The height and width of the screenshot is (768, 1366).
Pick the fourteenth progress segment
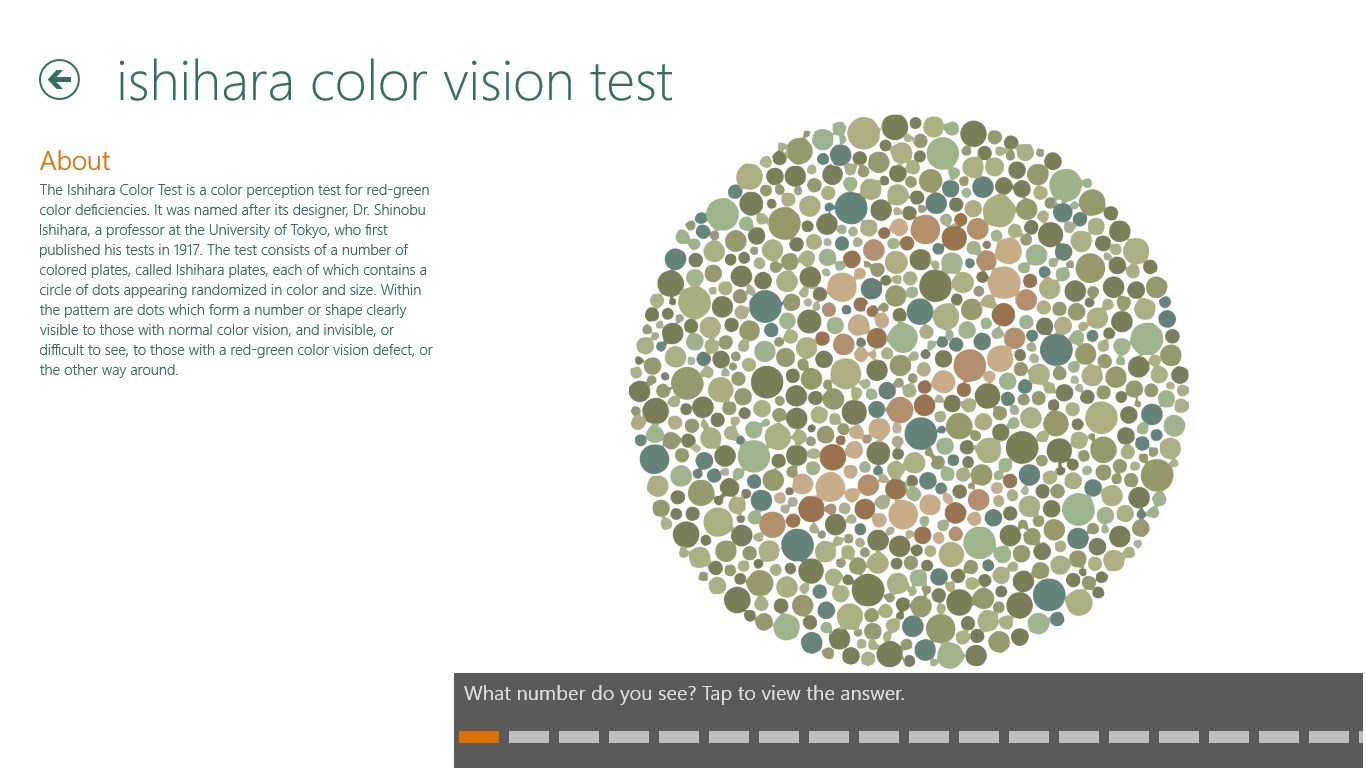point(1129,737)
